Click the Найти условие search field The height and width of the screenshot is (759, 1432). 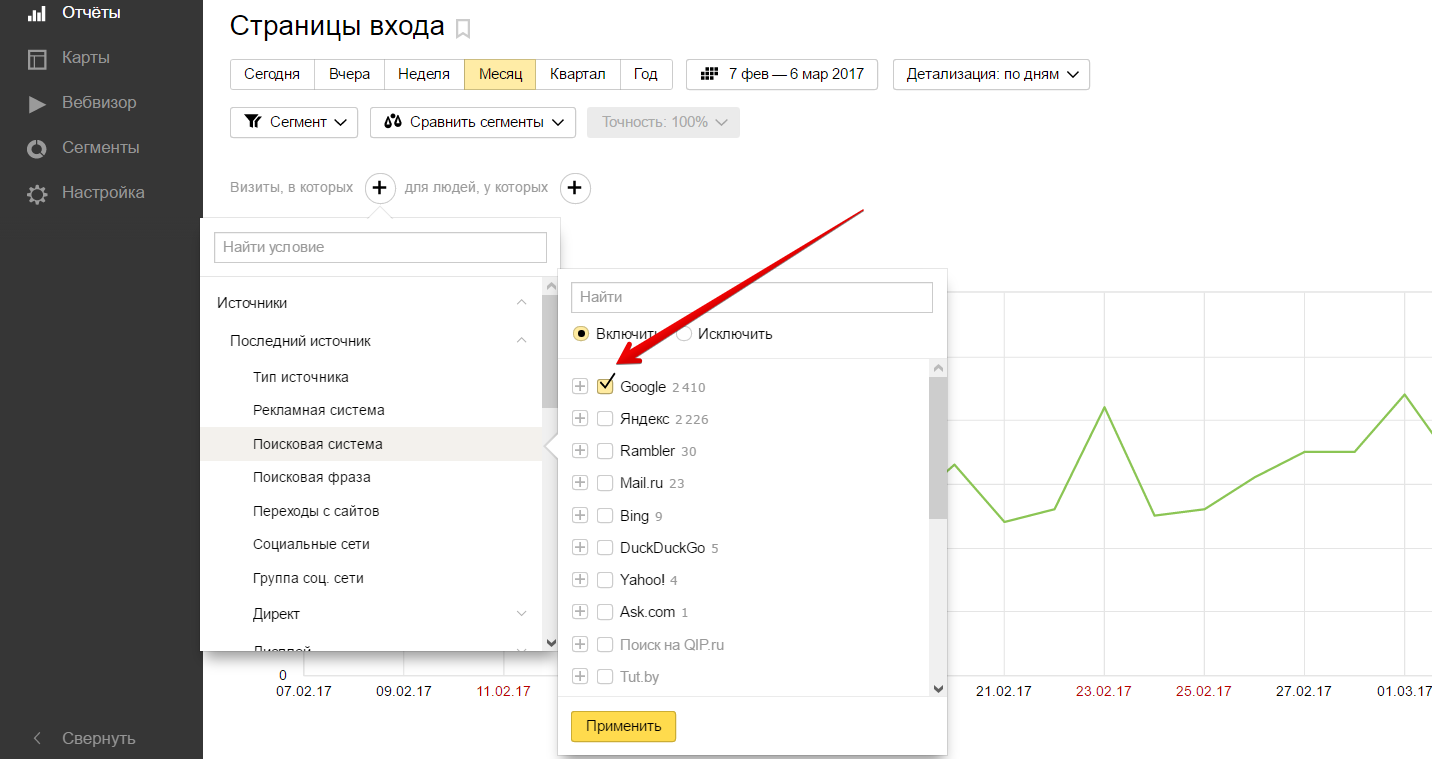click(x=380, y=247)
